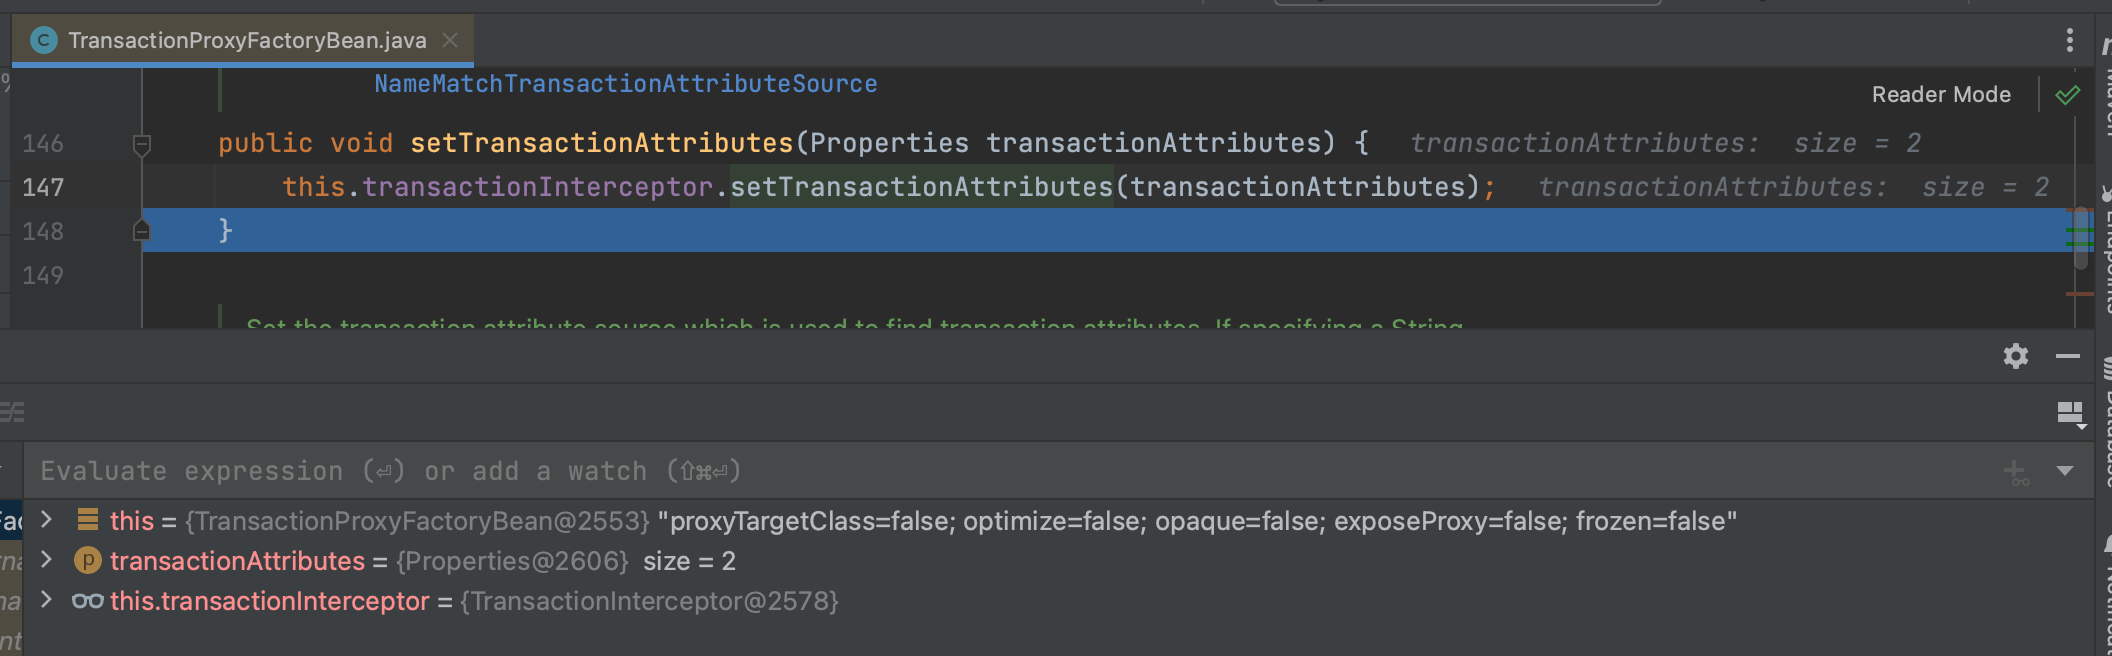The width and height of the screenshot is (2112, 656).
Task: Expand the this.transactionInterceptor watch node
Action: (46, 600)
